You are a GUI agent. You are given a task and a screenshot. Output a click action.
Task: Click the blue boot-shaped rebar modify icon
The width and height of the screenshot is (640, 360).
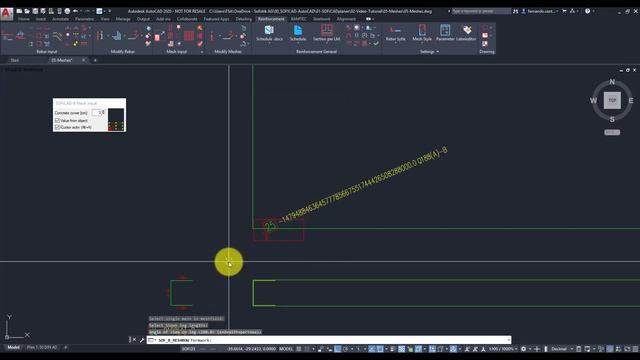pyautogui.click(x=117, y=36)
